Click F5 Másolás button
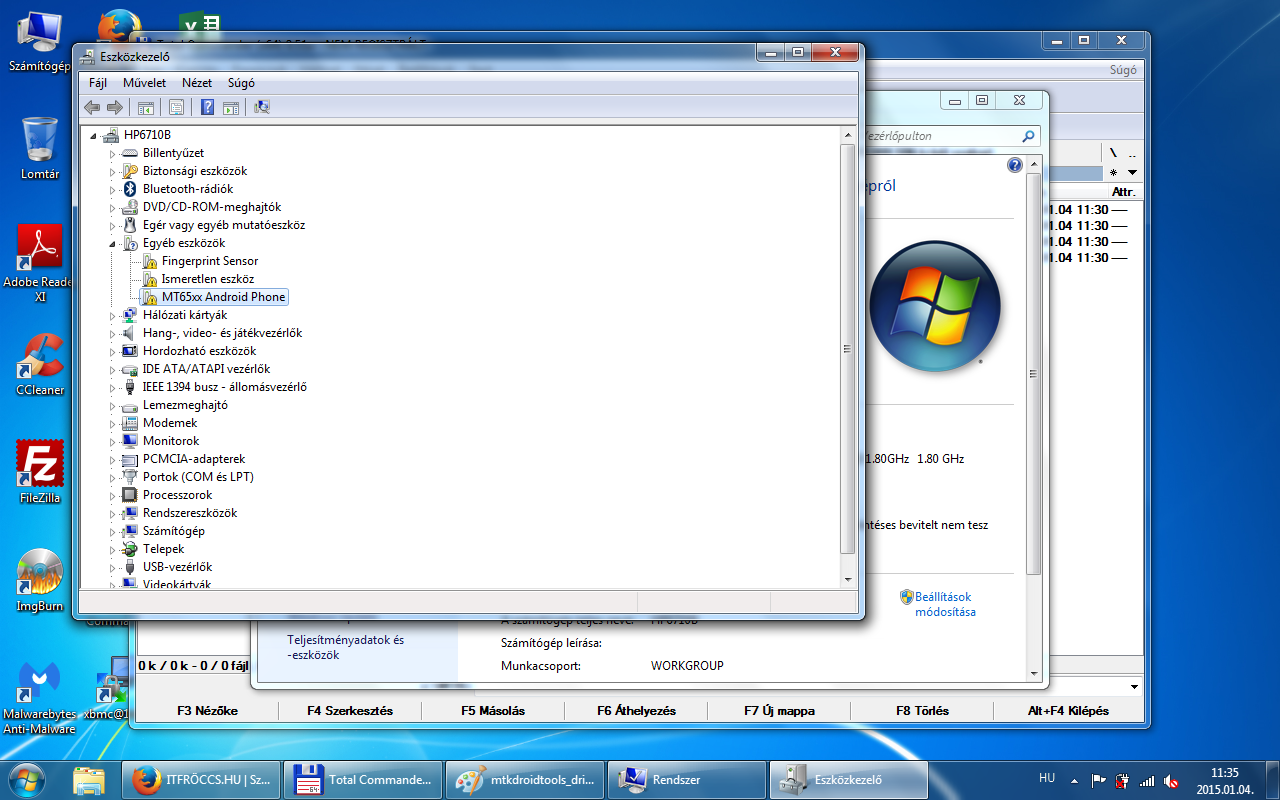 (493, 710)
